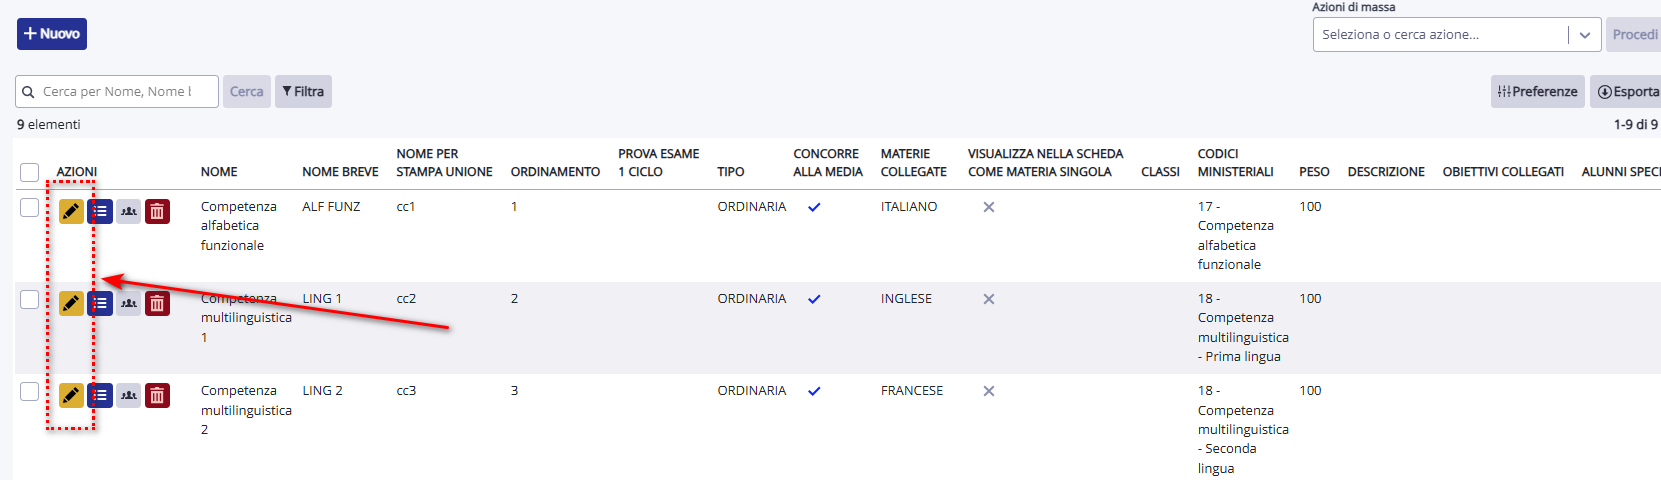Open the Preferenze column settings

point(1537,91)
